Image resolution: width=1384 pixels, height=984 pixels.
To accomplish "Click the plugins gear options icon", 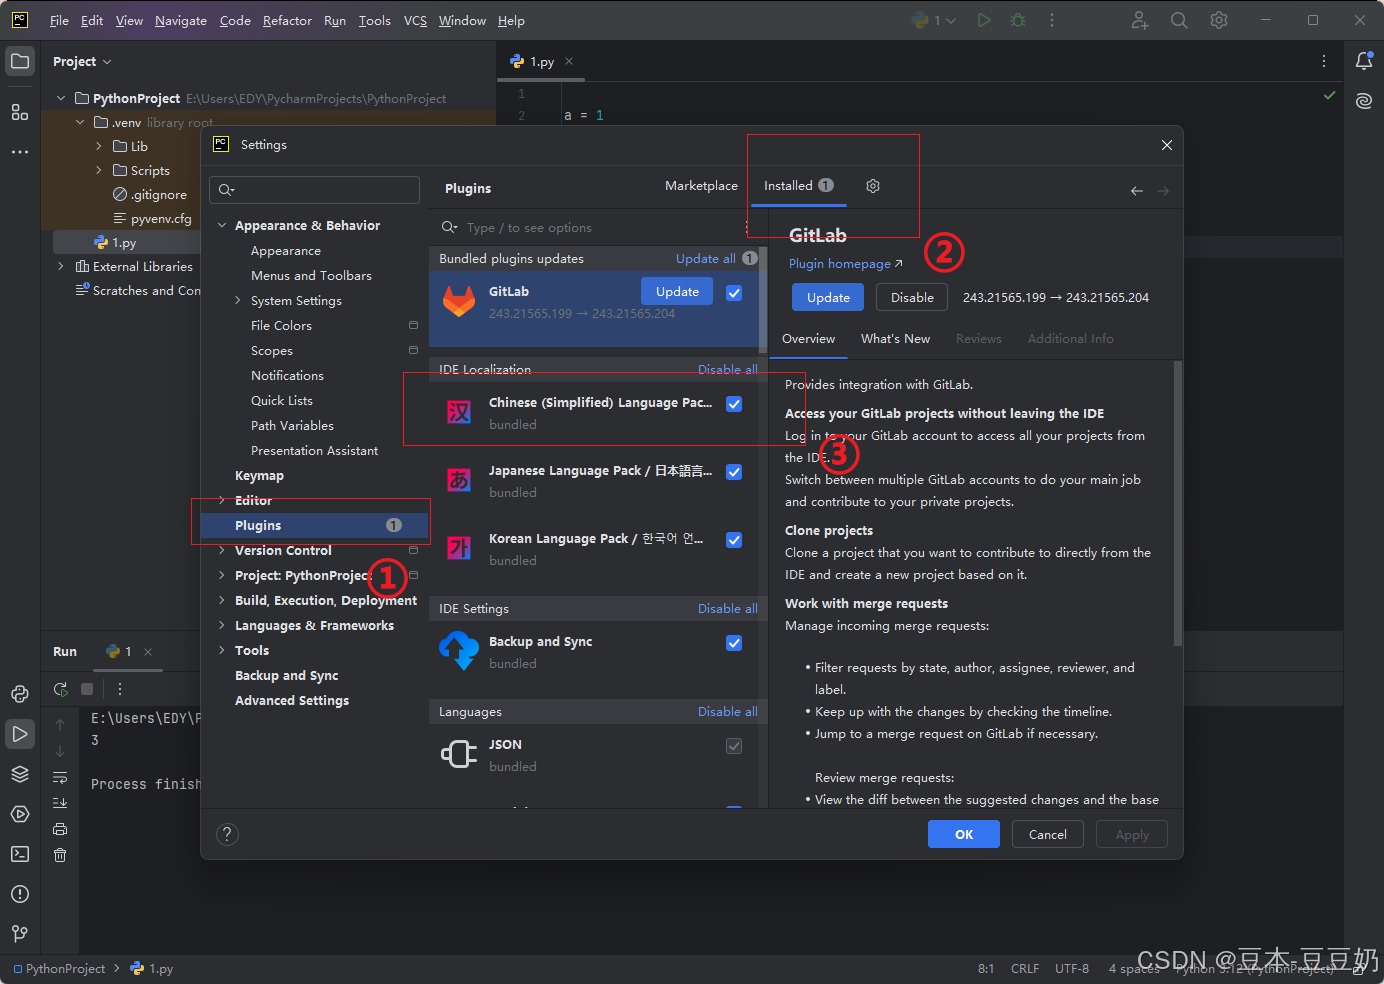I will tap(873, 186).
